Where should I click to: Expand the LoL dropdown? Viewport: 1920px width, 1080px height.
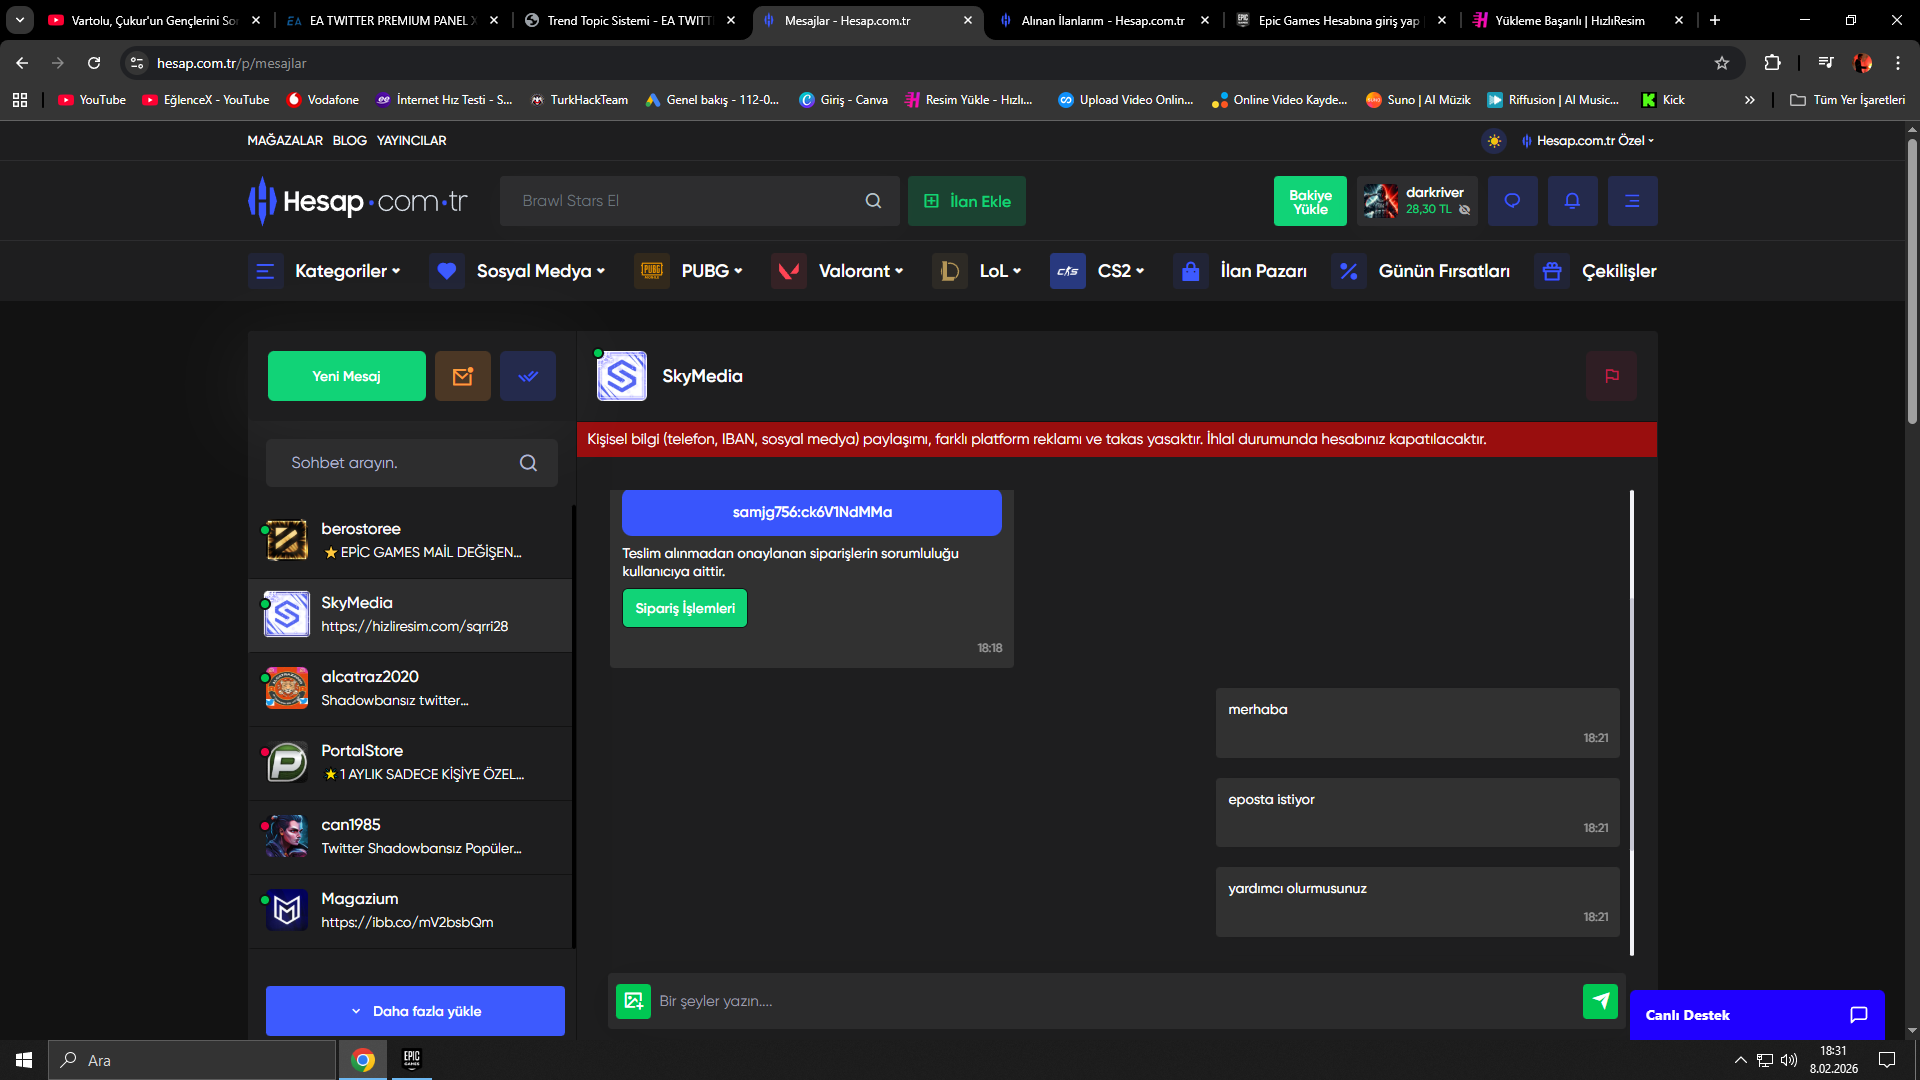[x=1000, y=271]
